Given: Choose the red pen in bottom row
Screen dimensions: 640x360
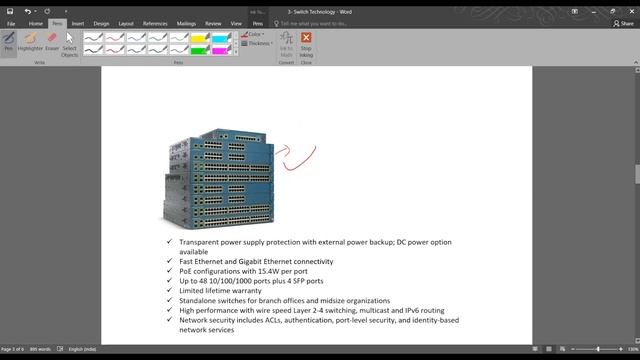Looking at the screenshot, I should 115,50.
